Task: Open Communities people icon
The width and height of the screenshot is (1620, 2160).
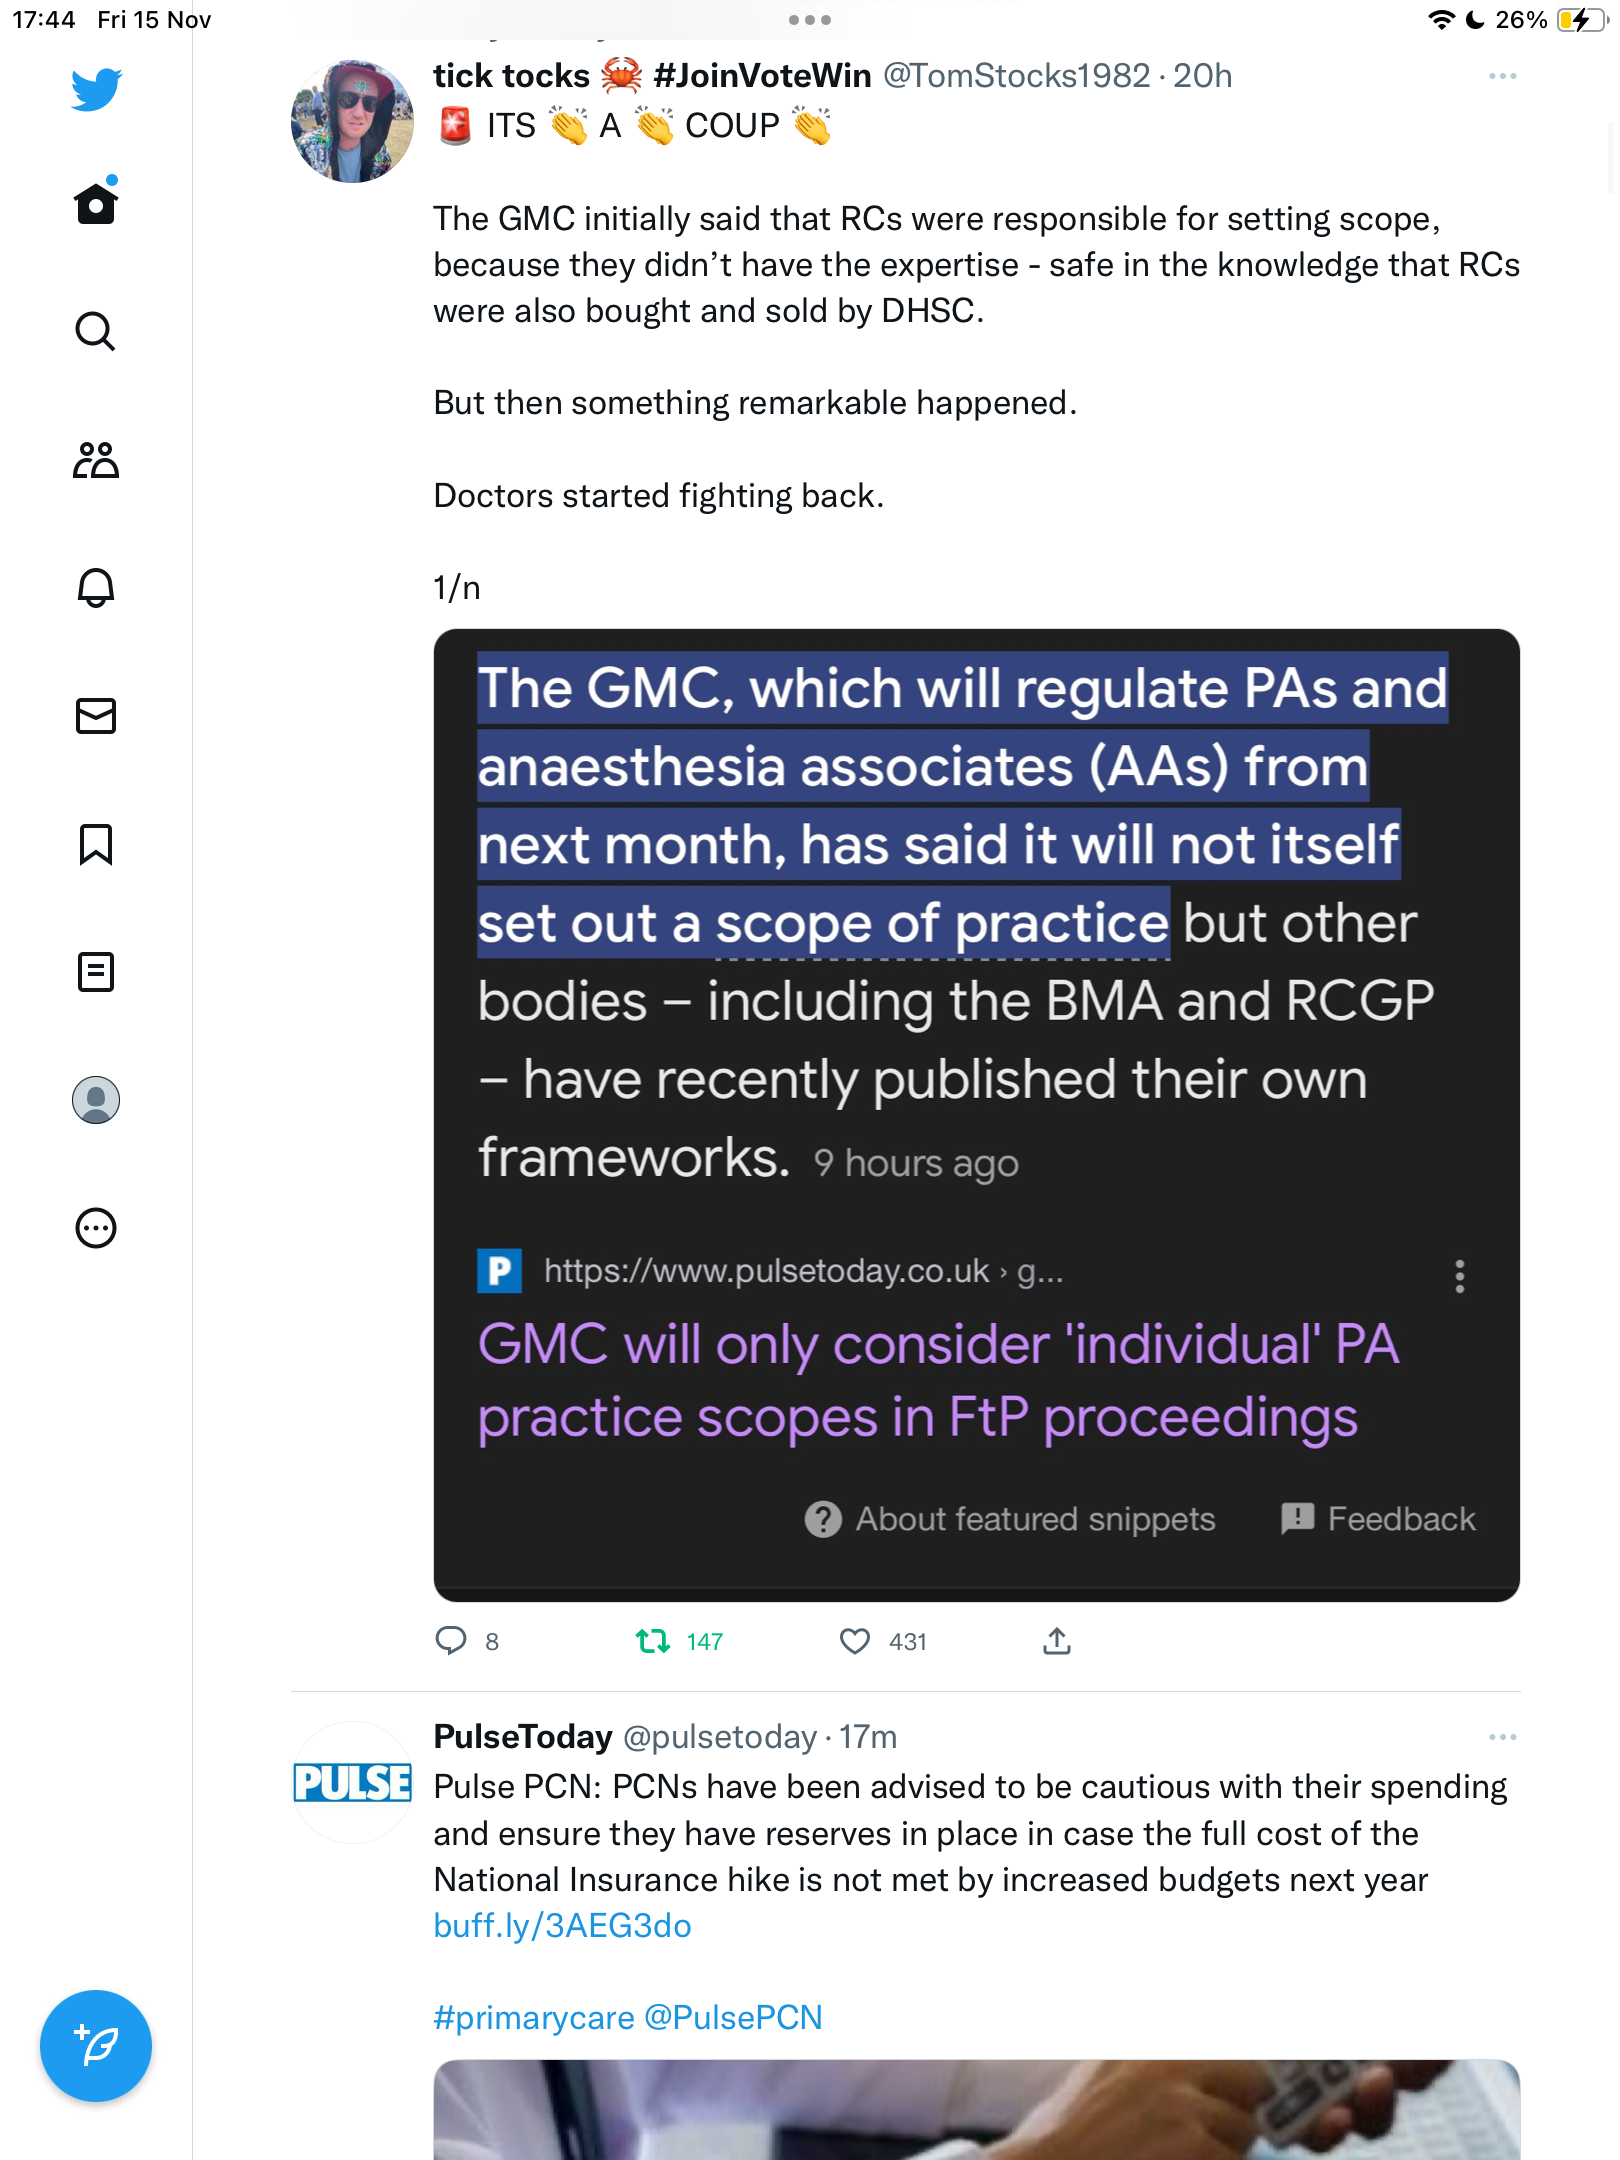Action: pyautogui.click(x=96, y=460)
